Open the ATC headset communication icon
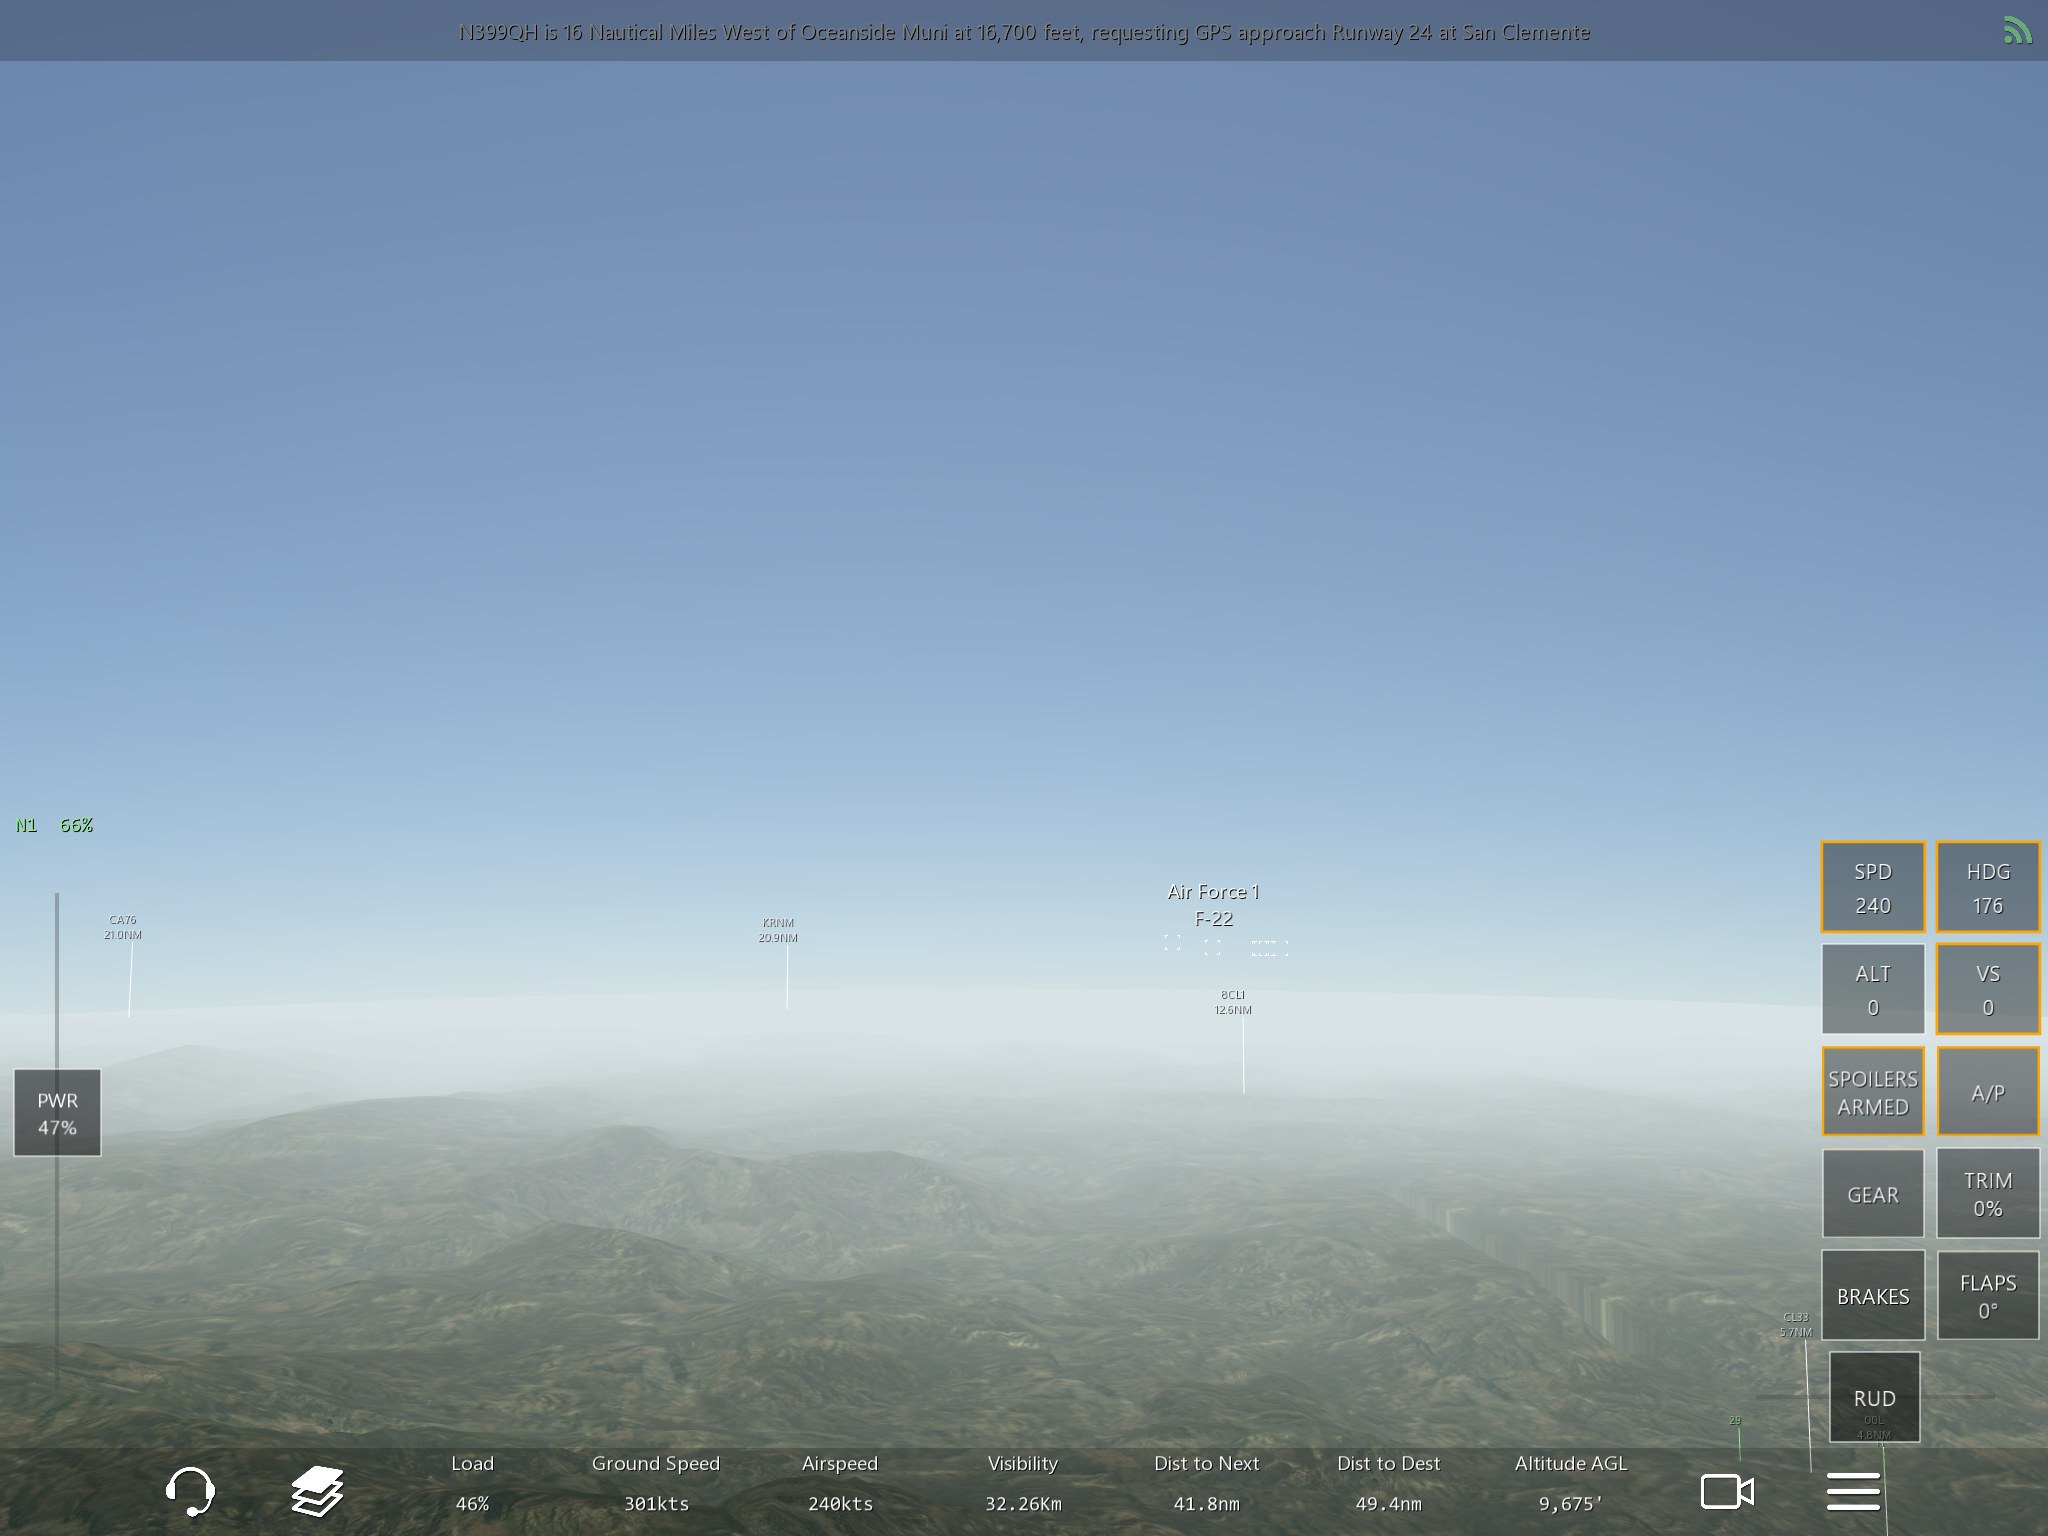The height and width of the screenshot is (1536, 2048). click(x=189, y=1491)
